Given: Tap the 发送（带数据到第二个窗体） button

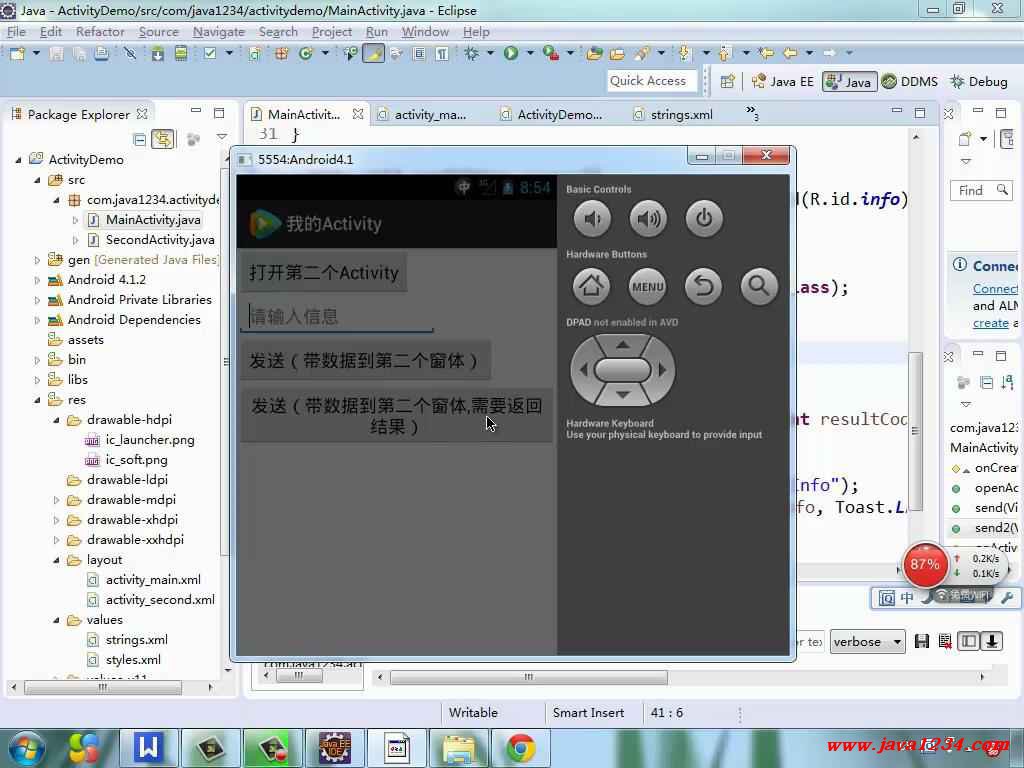Looking at the screenshot, I should point(365,360).
